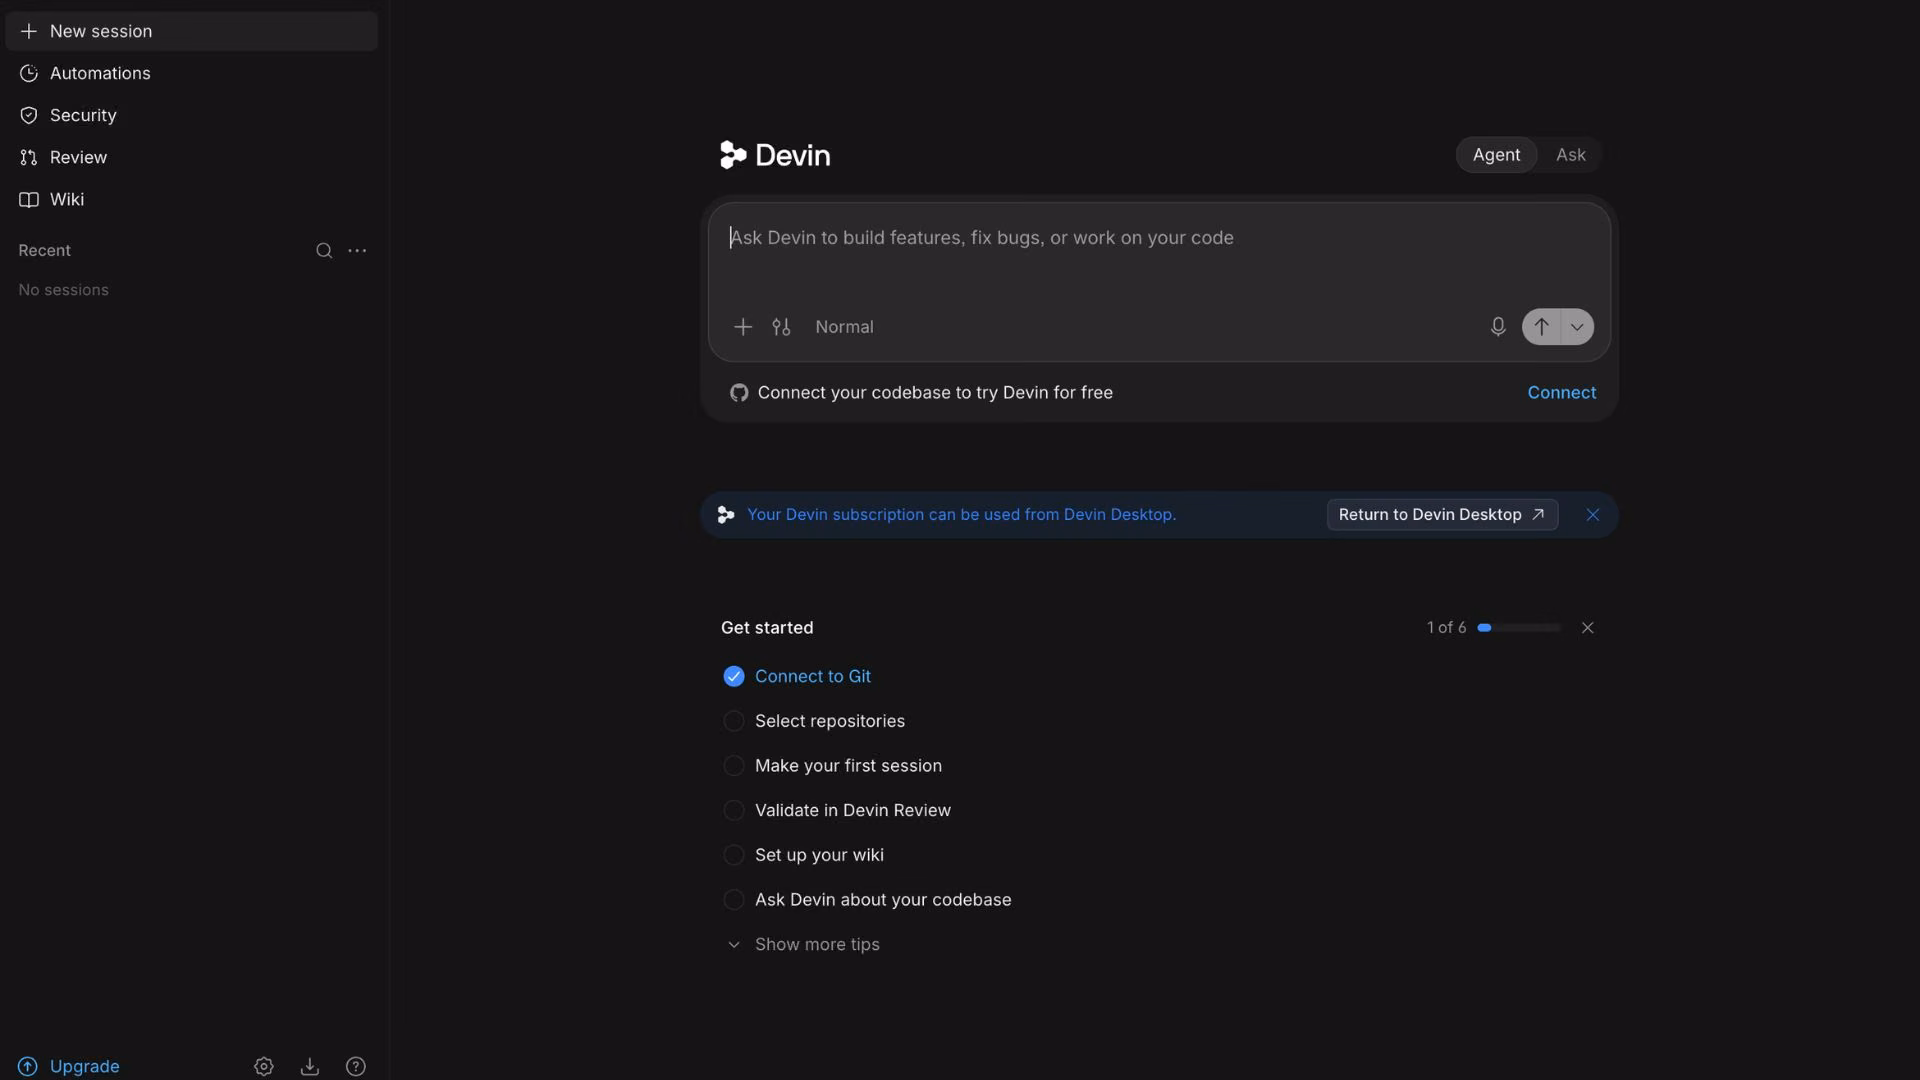Click the 1 of 6 progress text
Screen dimensions: 1920x1080
pos(1446,628)
